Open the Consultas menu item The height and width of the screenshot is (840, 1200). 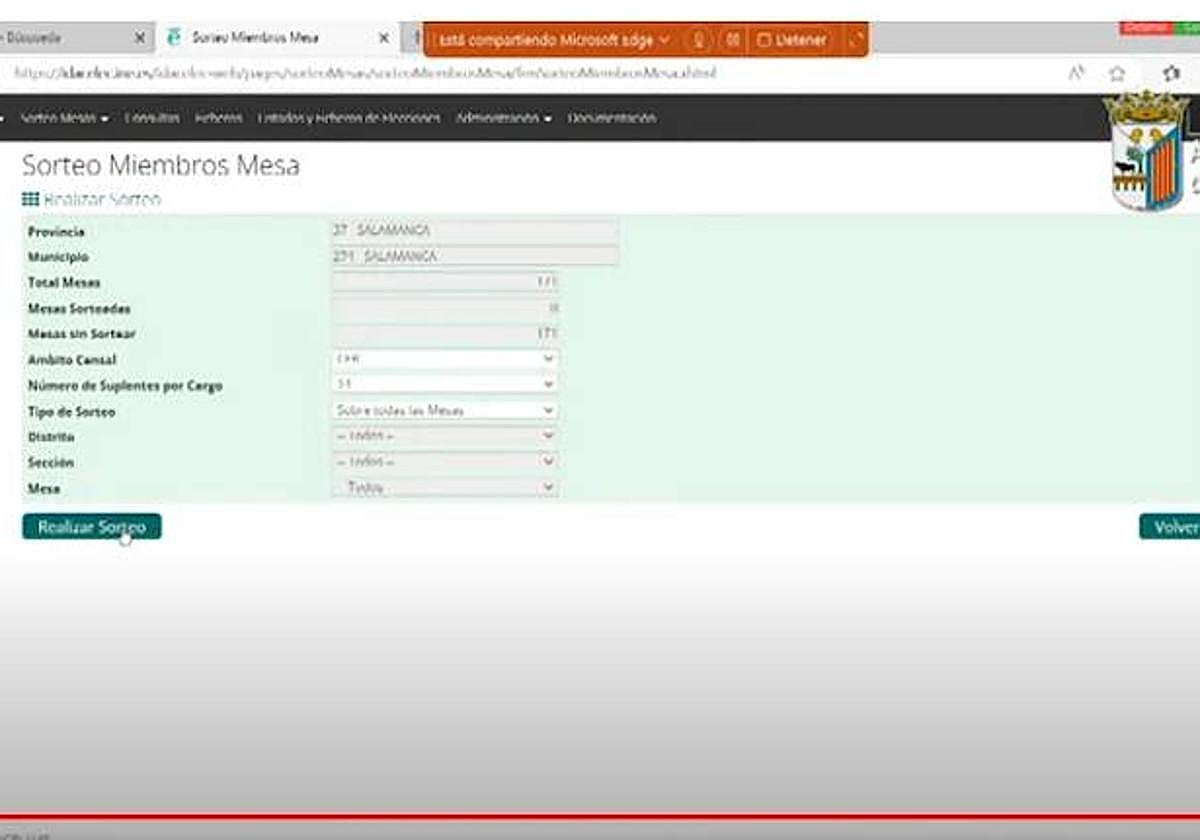coord(152,118)
